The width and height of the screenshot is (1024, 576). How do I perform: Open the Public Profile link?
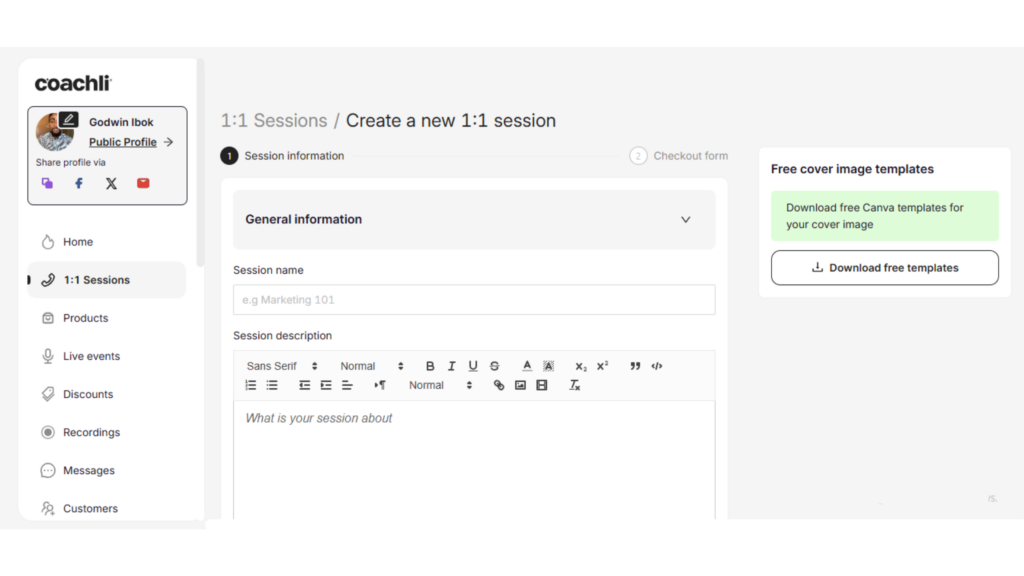pos(123,142)
